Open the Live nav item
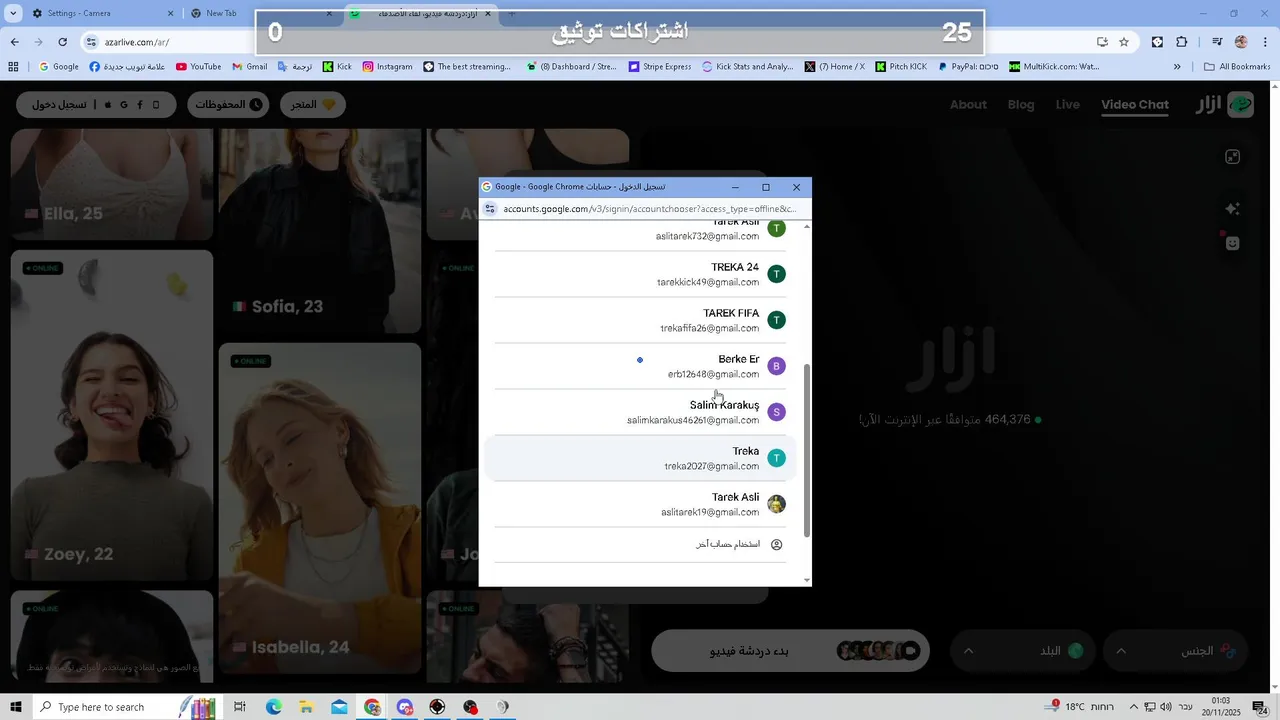Image resolution: width=1280 pixels, height=720 pixels. 1068,104
